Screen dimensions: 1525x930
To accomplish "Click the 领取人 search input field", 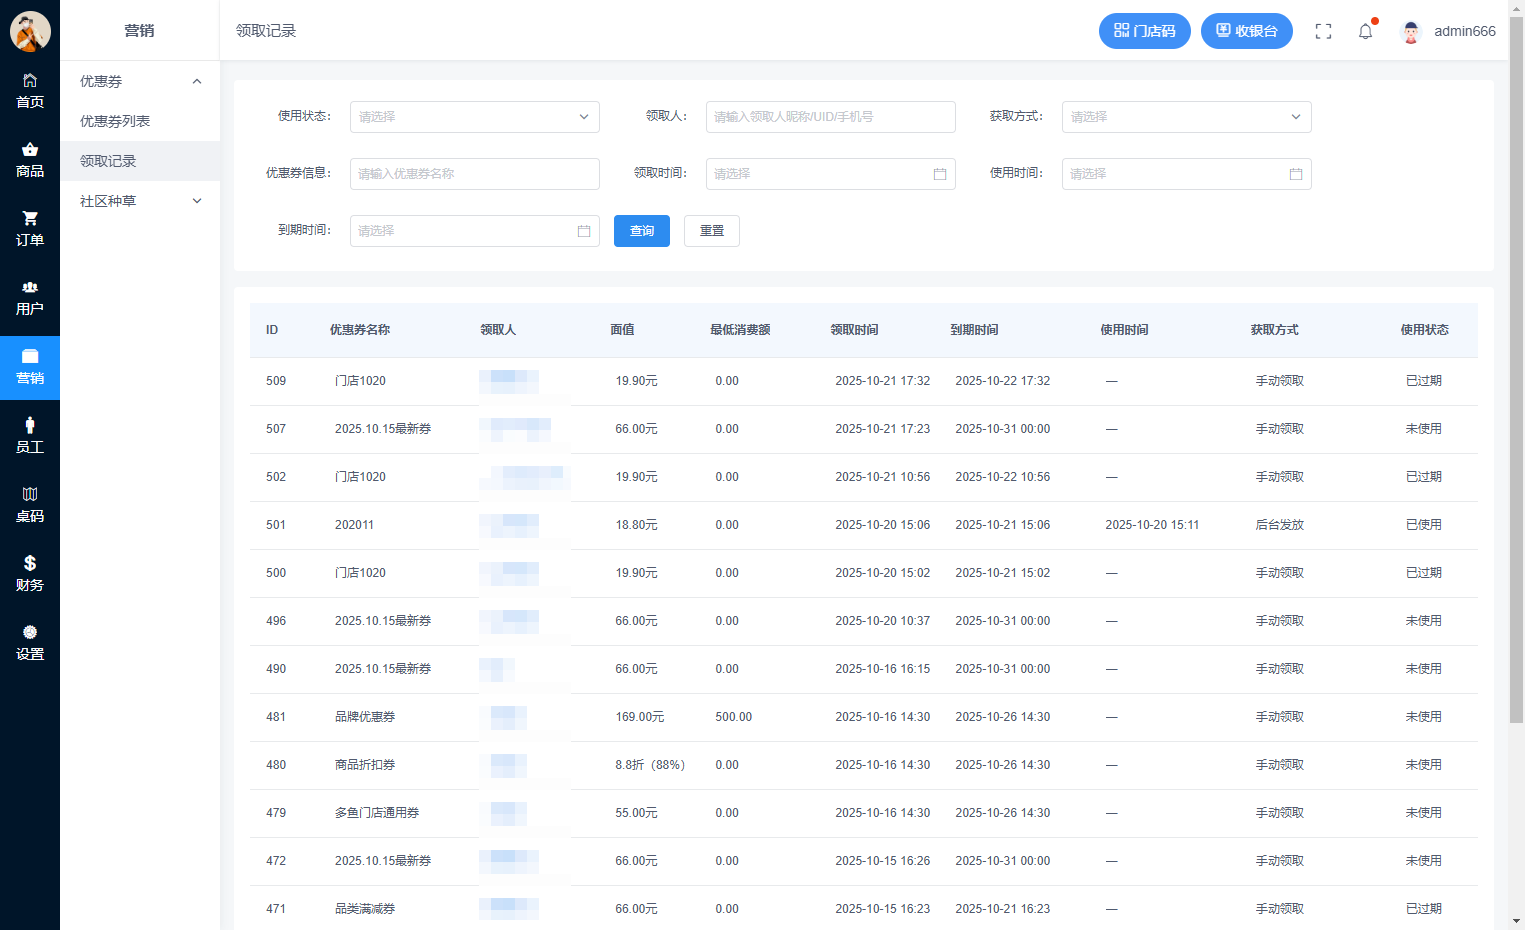I will click(830, 117).
